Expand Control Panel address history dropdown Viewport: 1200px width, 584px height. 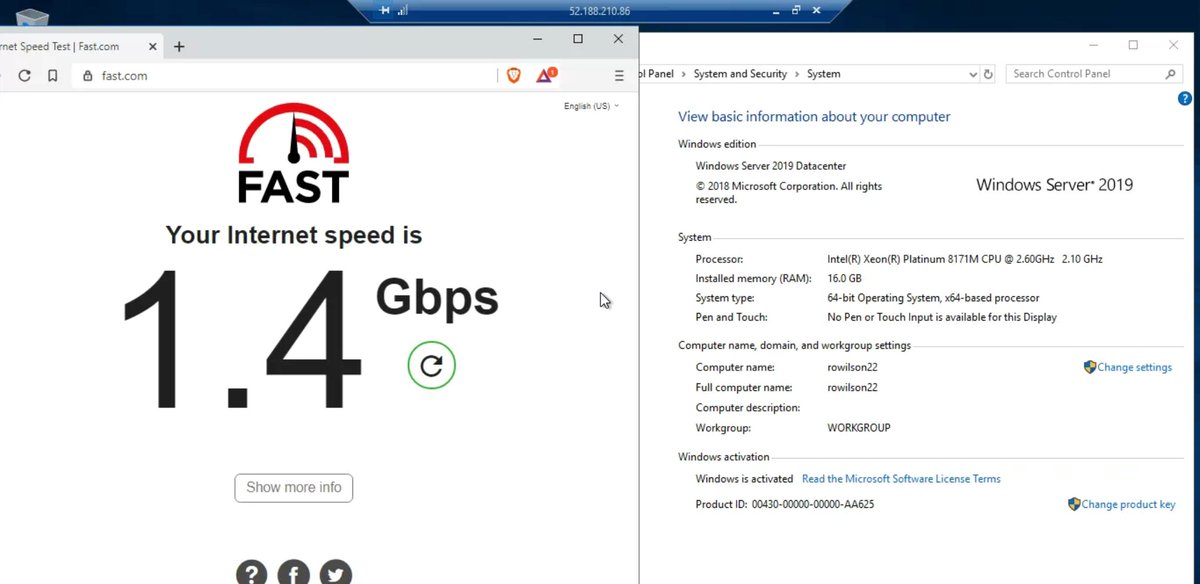[x=973, y=74]
